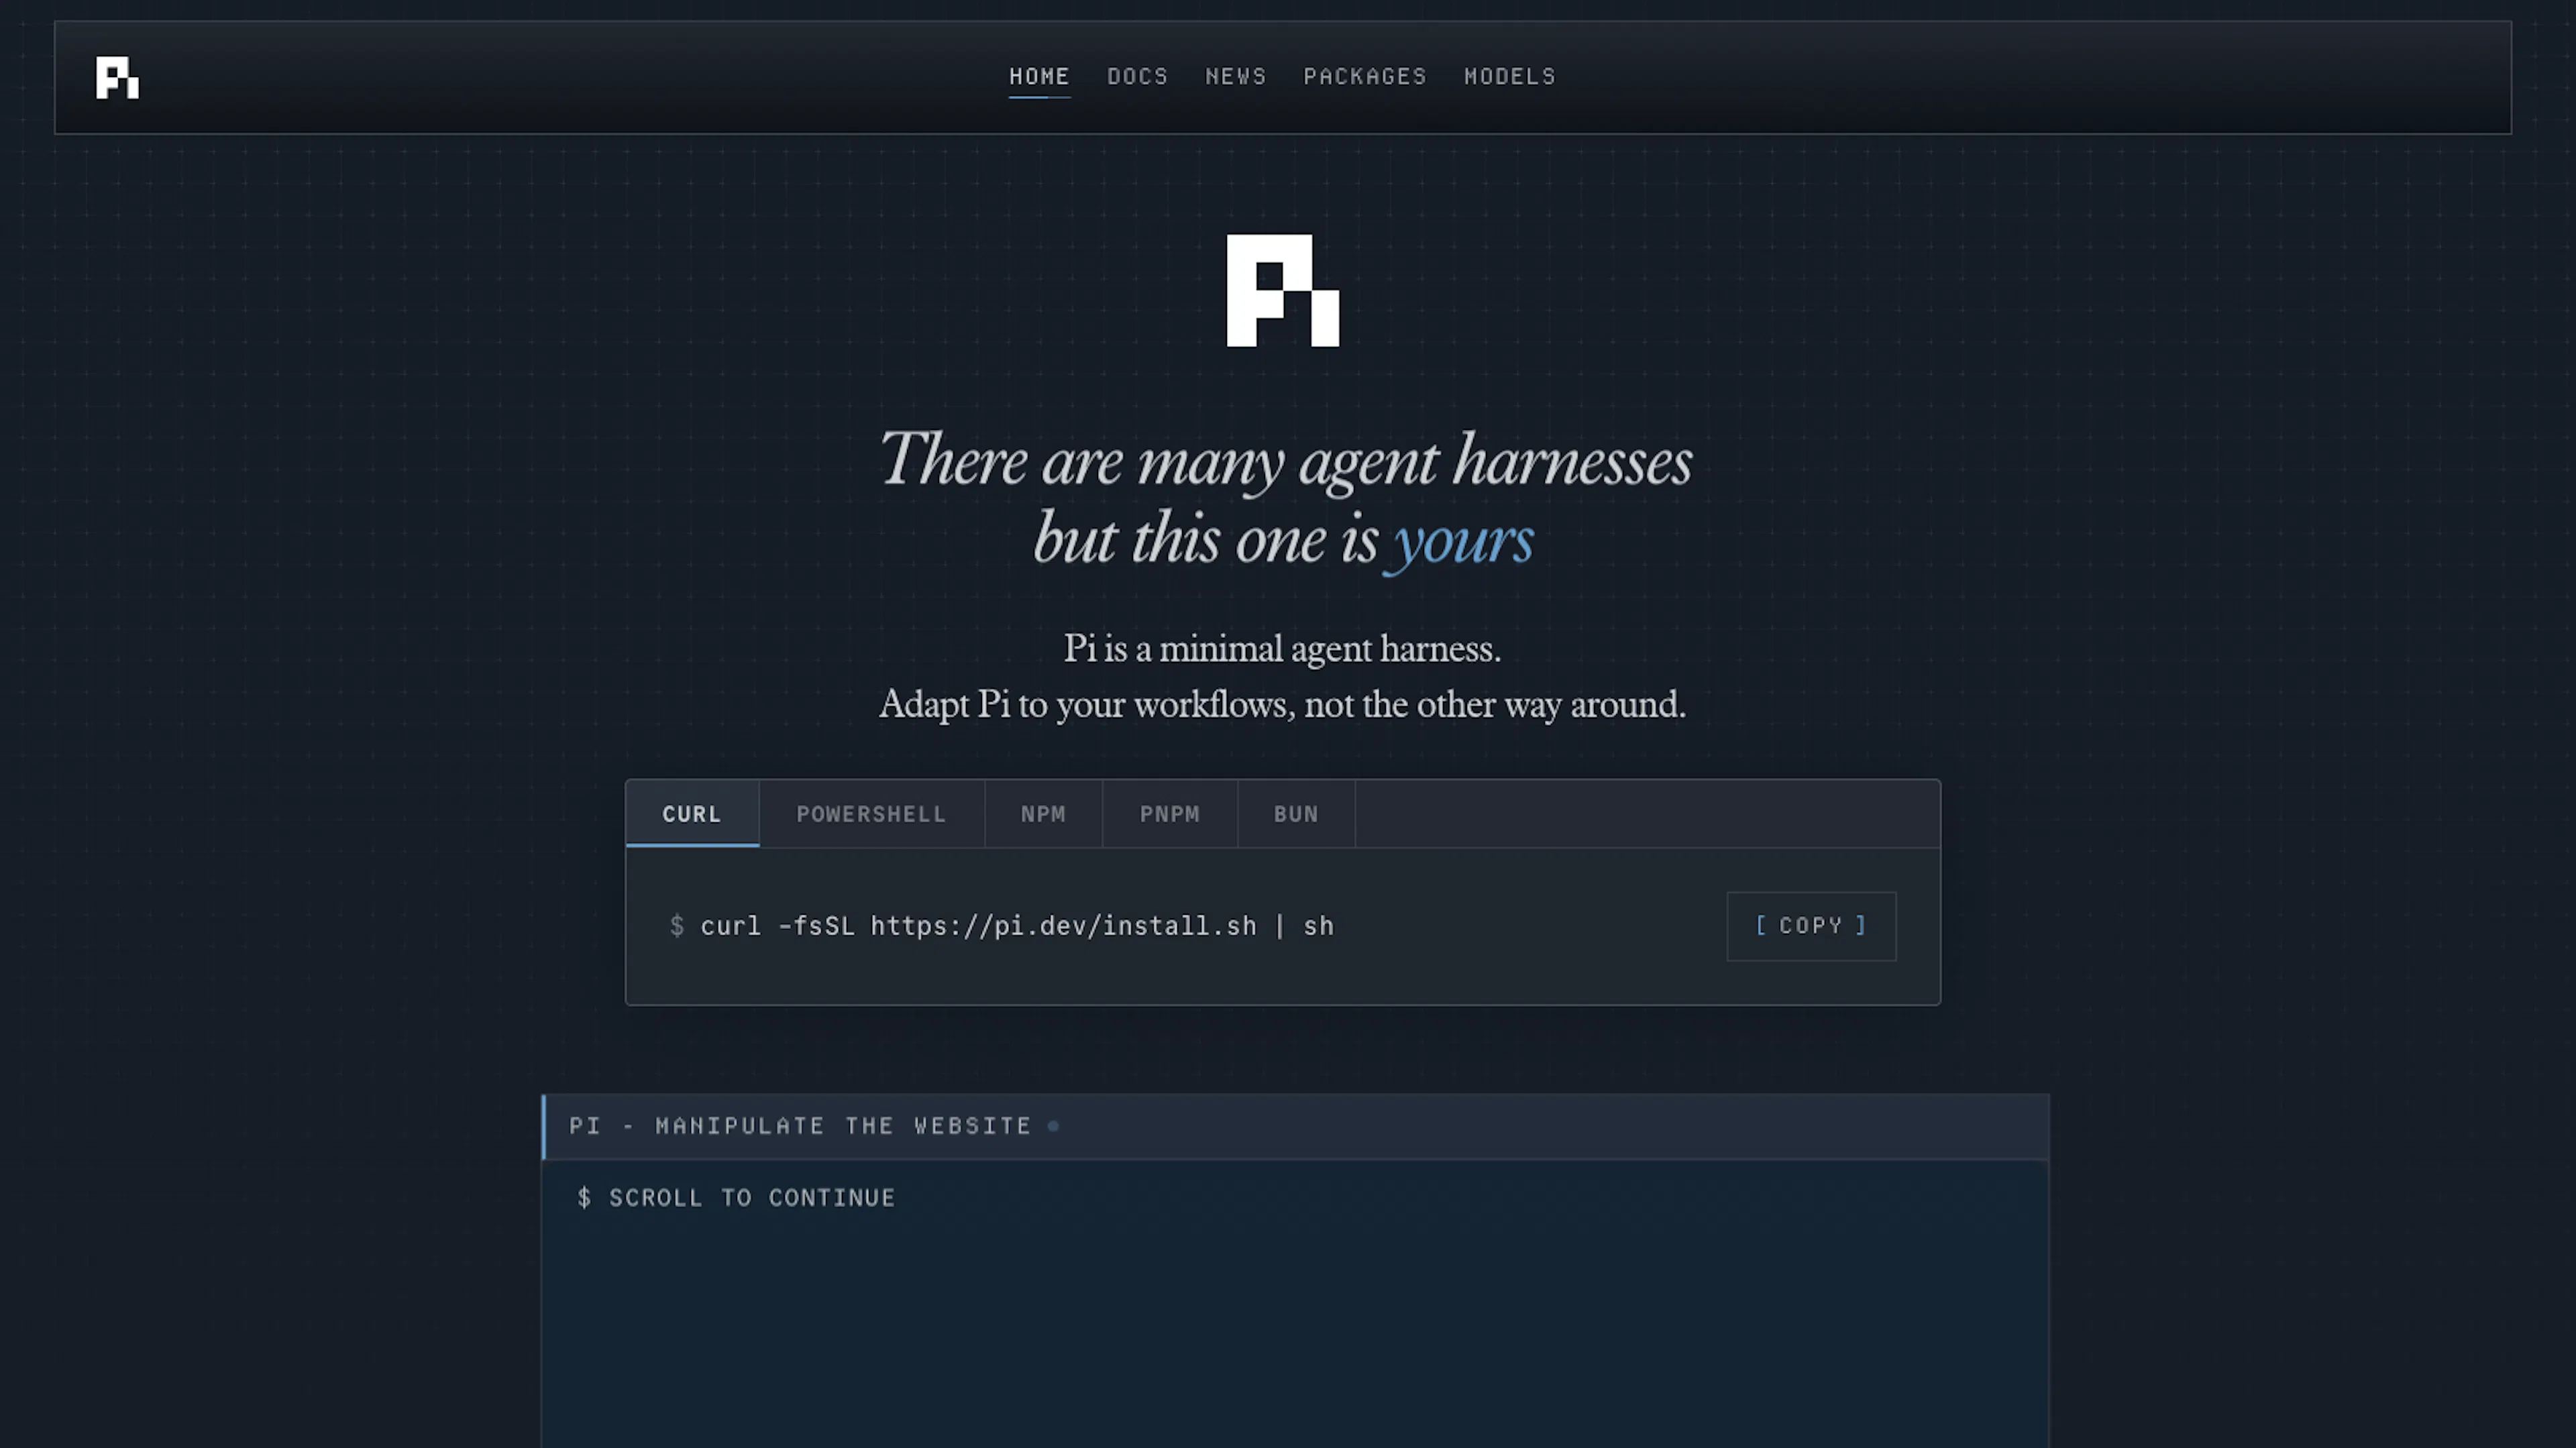Click the Pi logo in the navbar
The width and height of the screenshot is (2576, 1448).
coord(117,77)
